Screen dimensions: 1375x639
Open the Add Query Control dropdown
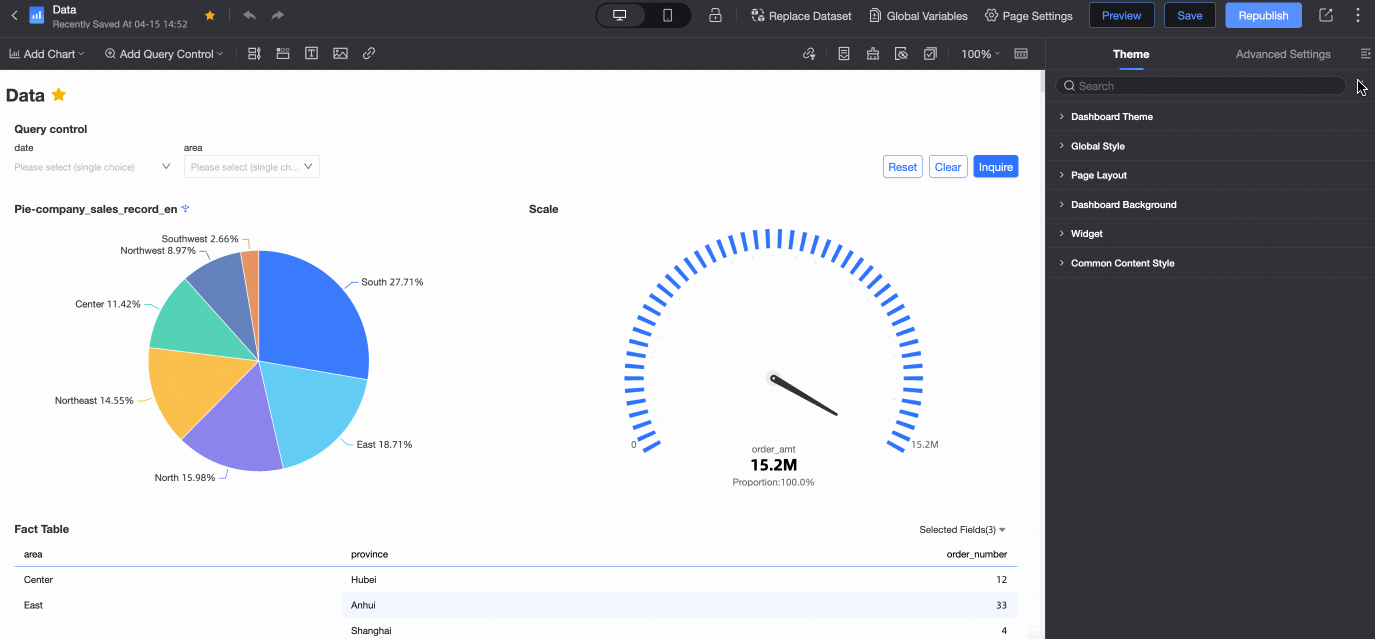(164, 54)
